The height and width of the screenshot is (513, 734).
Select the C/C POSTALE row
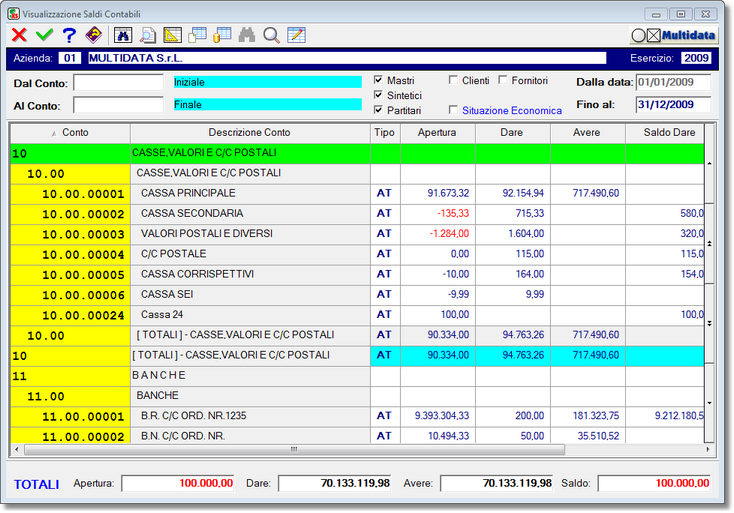click(357, 254)
